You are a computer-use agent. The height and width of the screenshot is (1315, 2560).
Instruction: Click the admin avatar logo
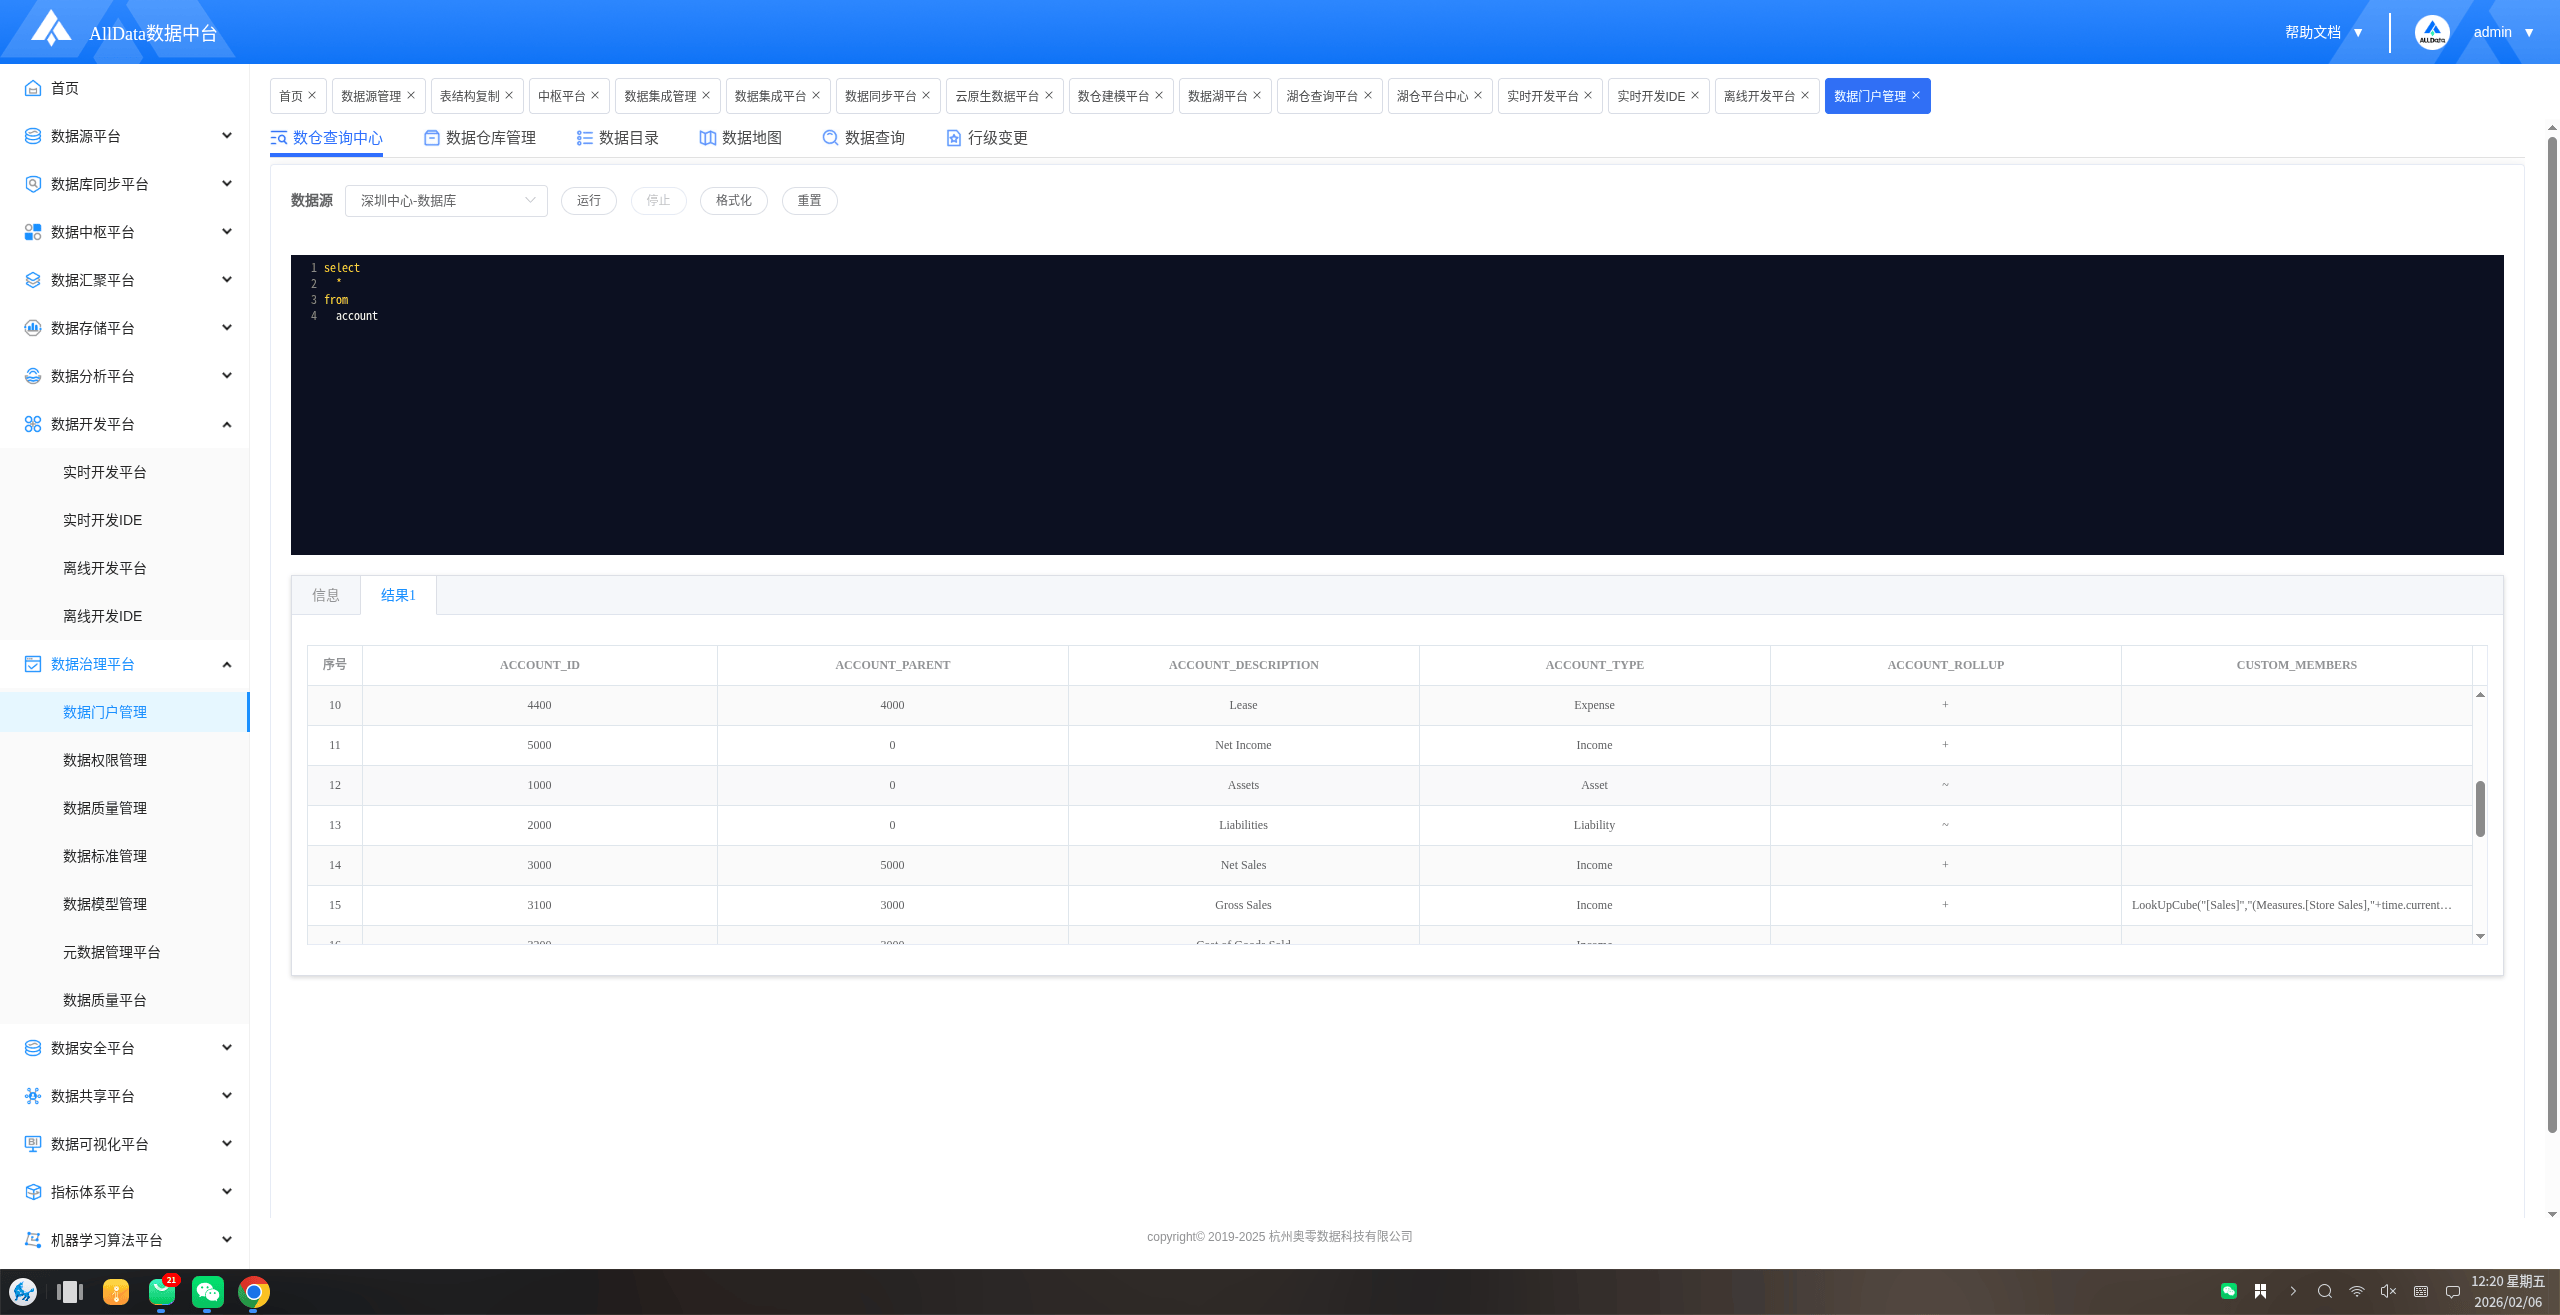(x=2432, y=32)
